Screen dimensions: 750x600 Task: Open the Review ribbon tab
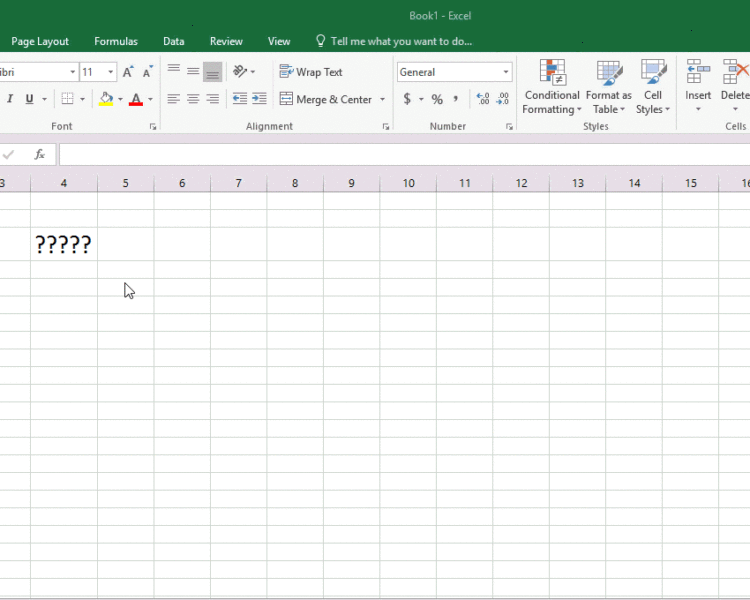[226, 41]
